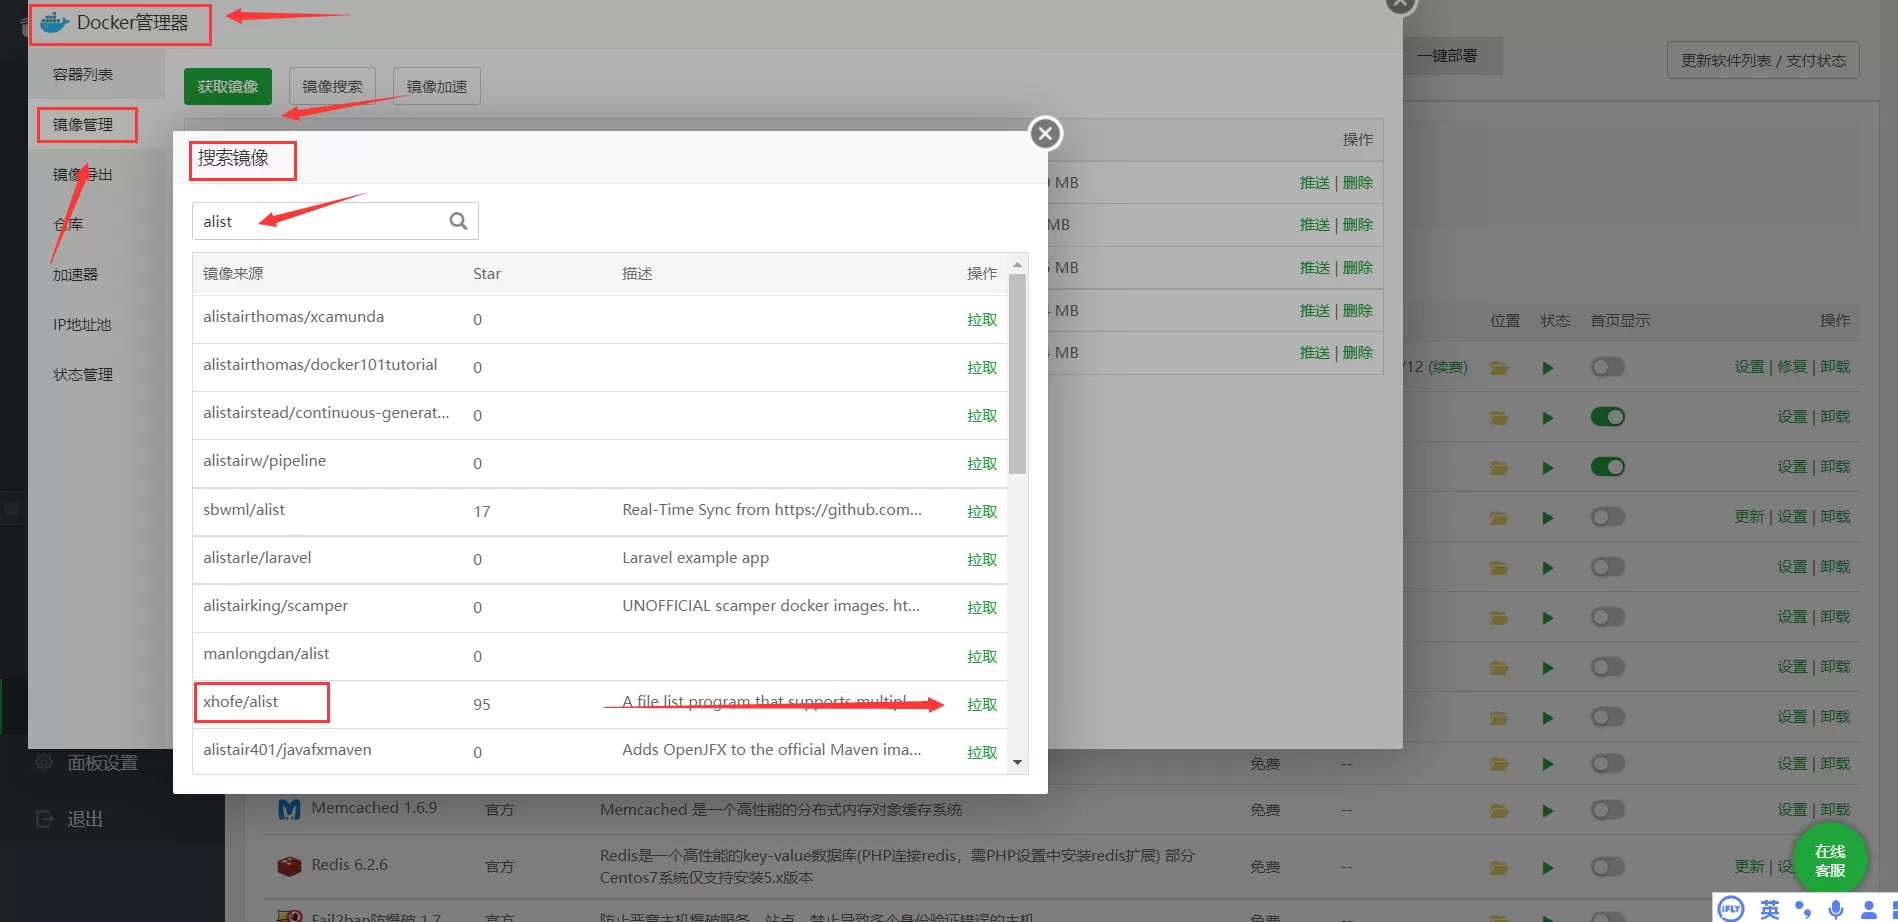Click the magnifier search icon beside alist
The height and width of the screenshot is (922, 1898).
(x=458, y=221)
